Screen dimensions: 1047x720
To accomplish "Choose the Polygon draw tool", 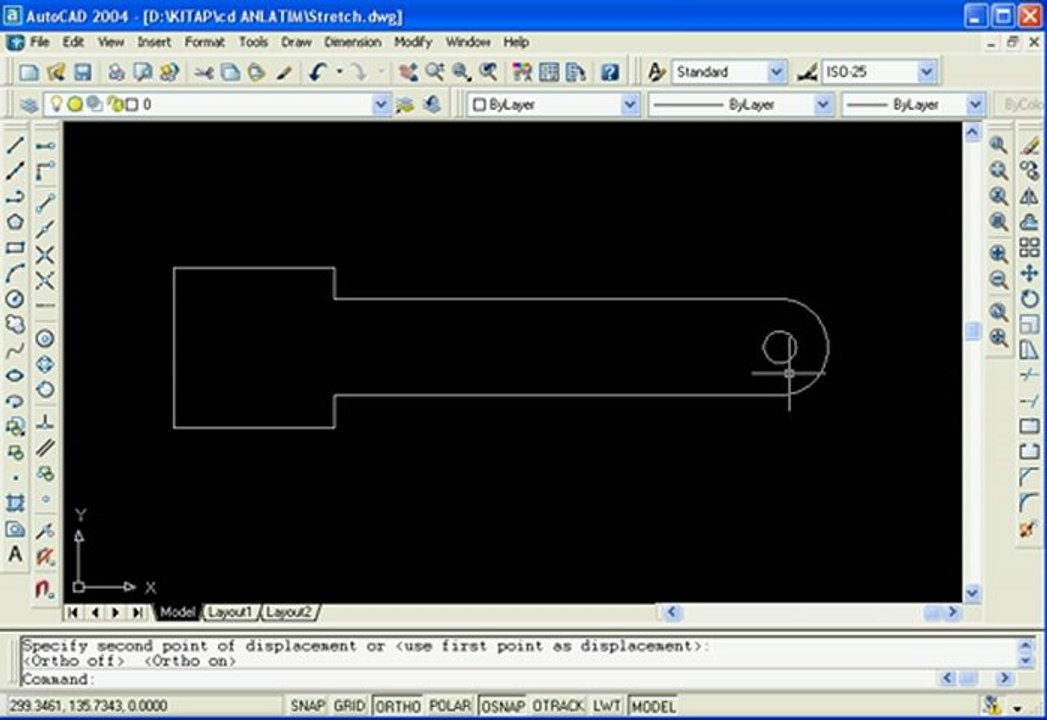I will coord(15,222).
